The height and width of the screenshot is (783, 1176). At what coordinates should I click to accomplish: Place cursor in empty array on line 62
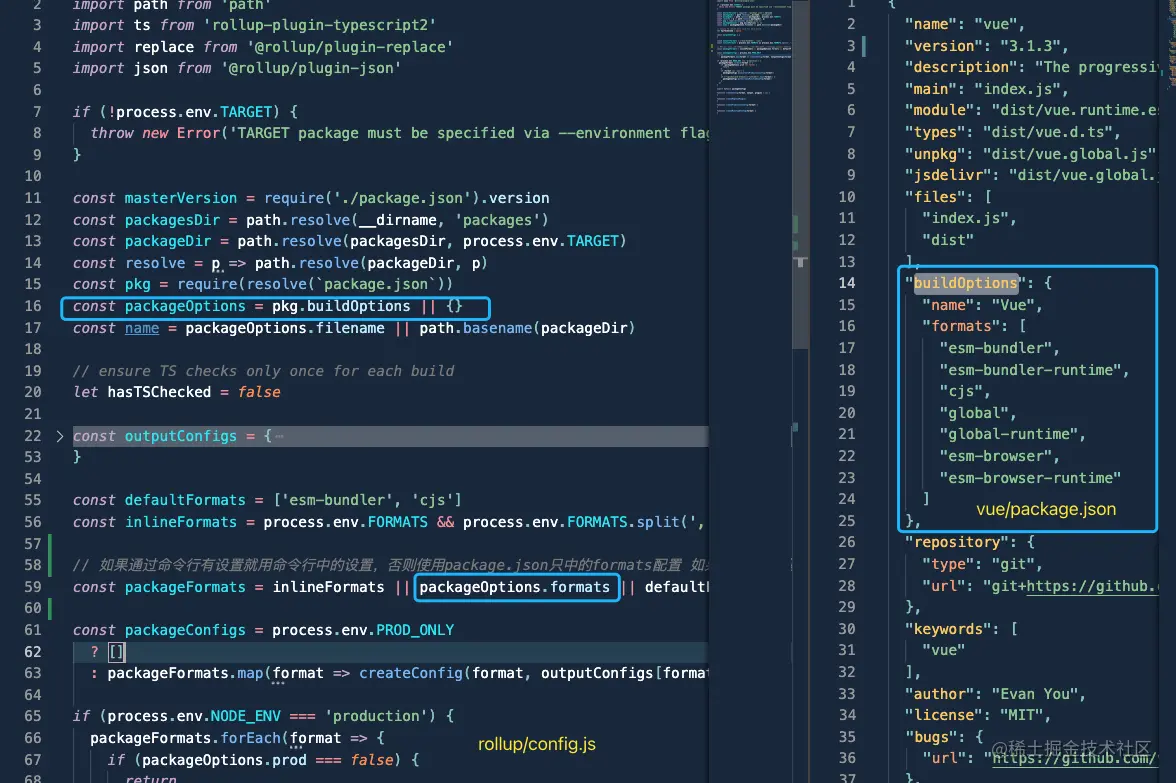coord(116,652)
